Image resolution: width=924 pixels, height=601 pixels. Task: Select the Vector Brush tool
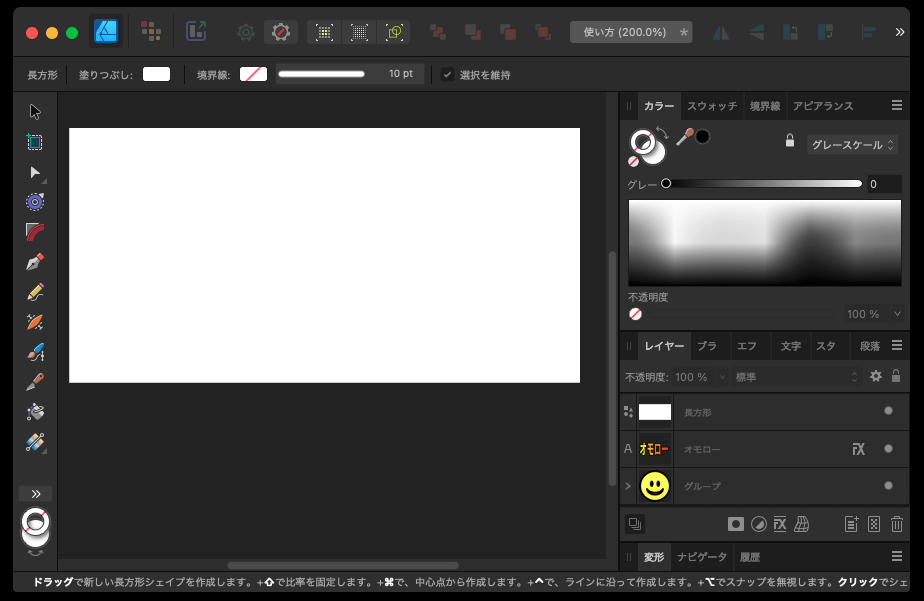click(x=34, y=321)
